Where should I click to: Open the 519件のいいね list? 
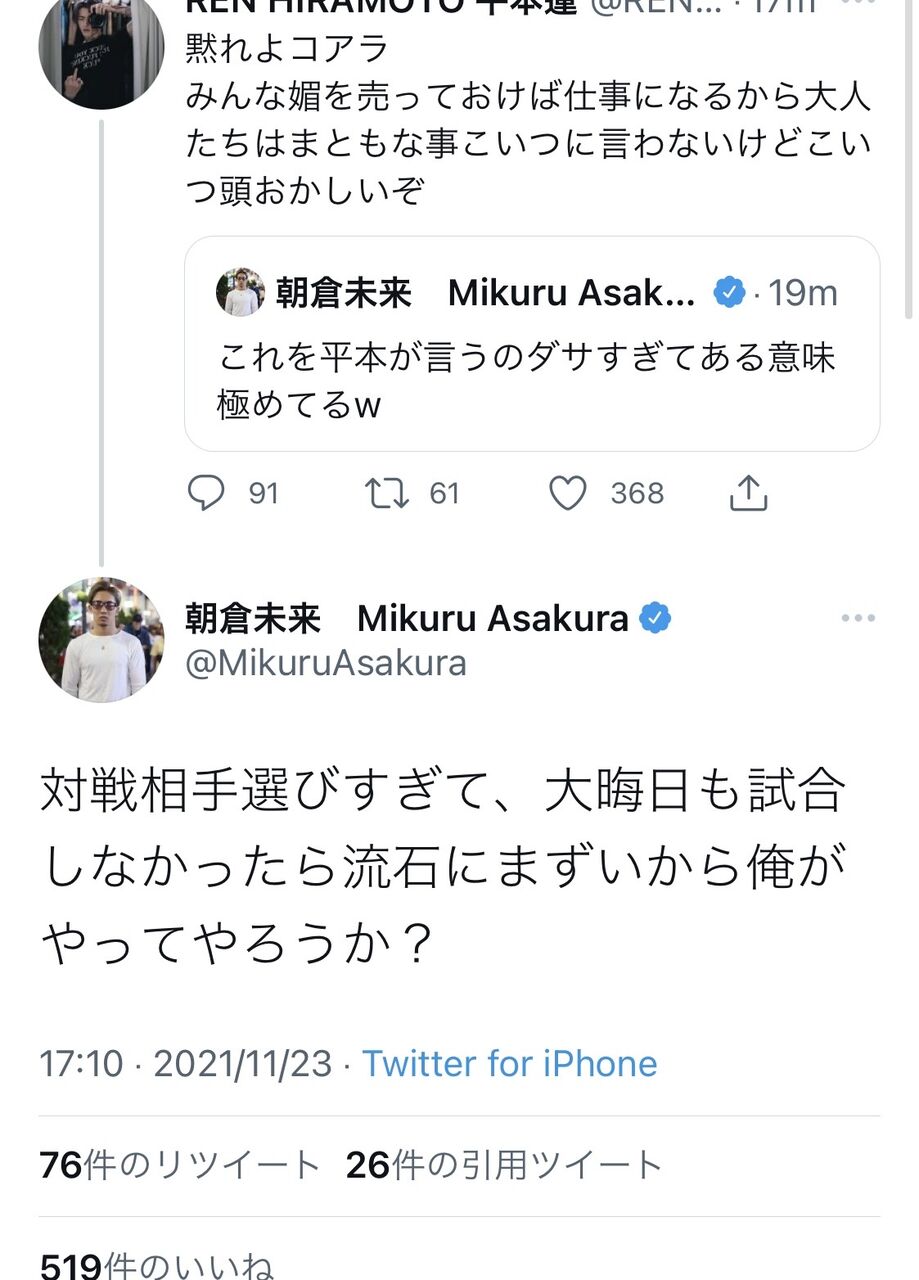coord(156,1265)
